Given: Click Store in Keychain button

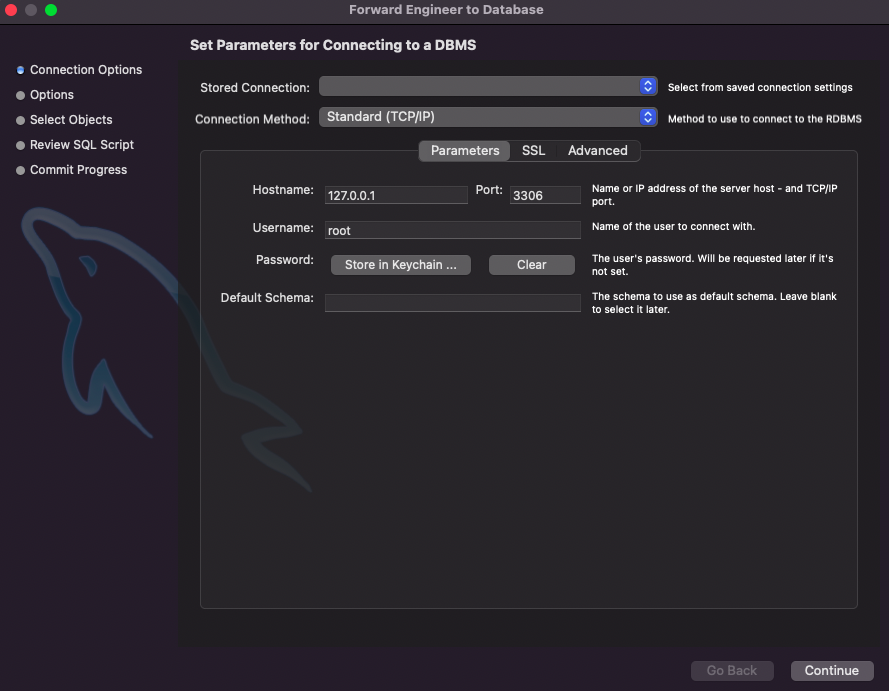Looking at the screenshot, I should click(x=400, y=265).
